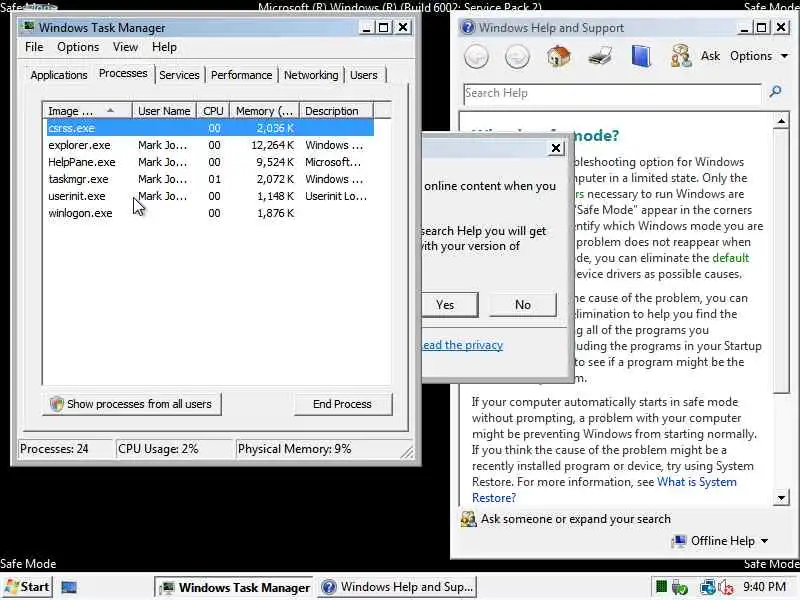Click the Back arrow in Help and Support
This screenshot has height=600, width=800.
coord(477,56)
